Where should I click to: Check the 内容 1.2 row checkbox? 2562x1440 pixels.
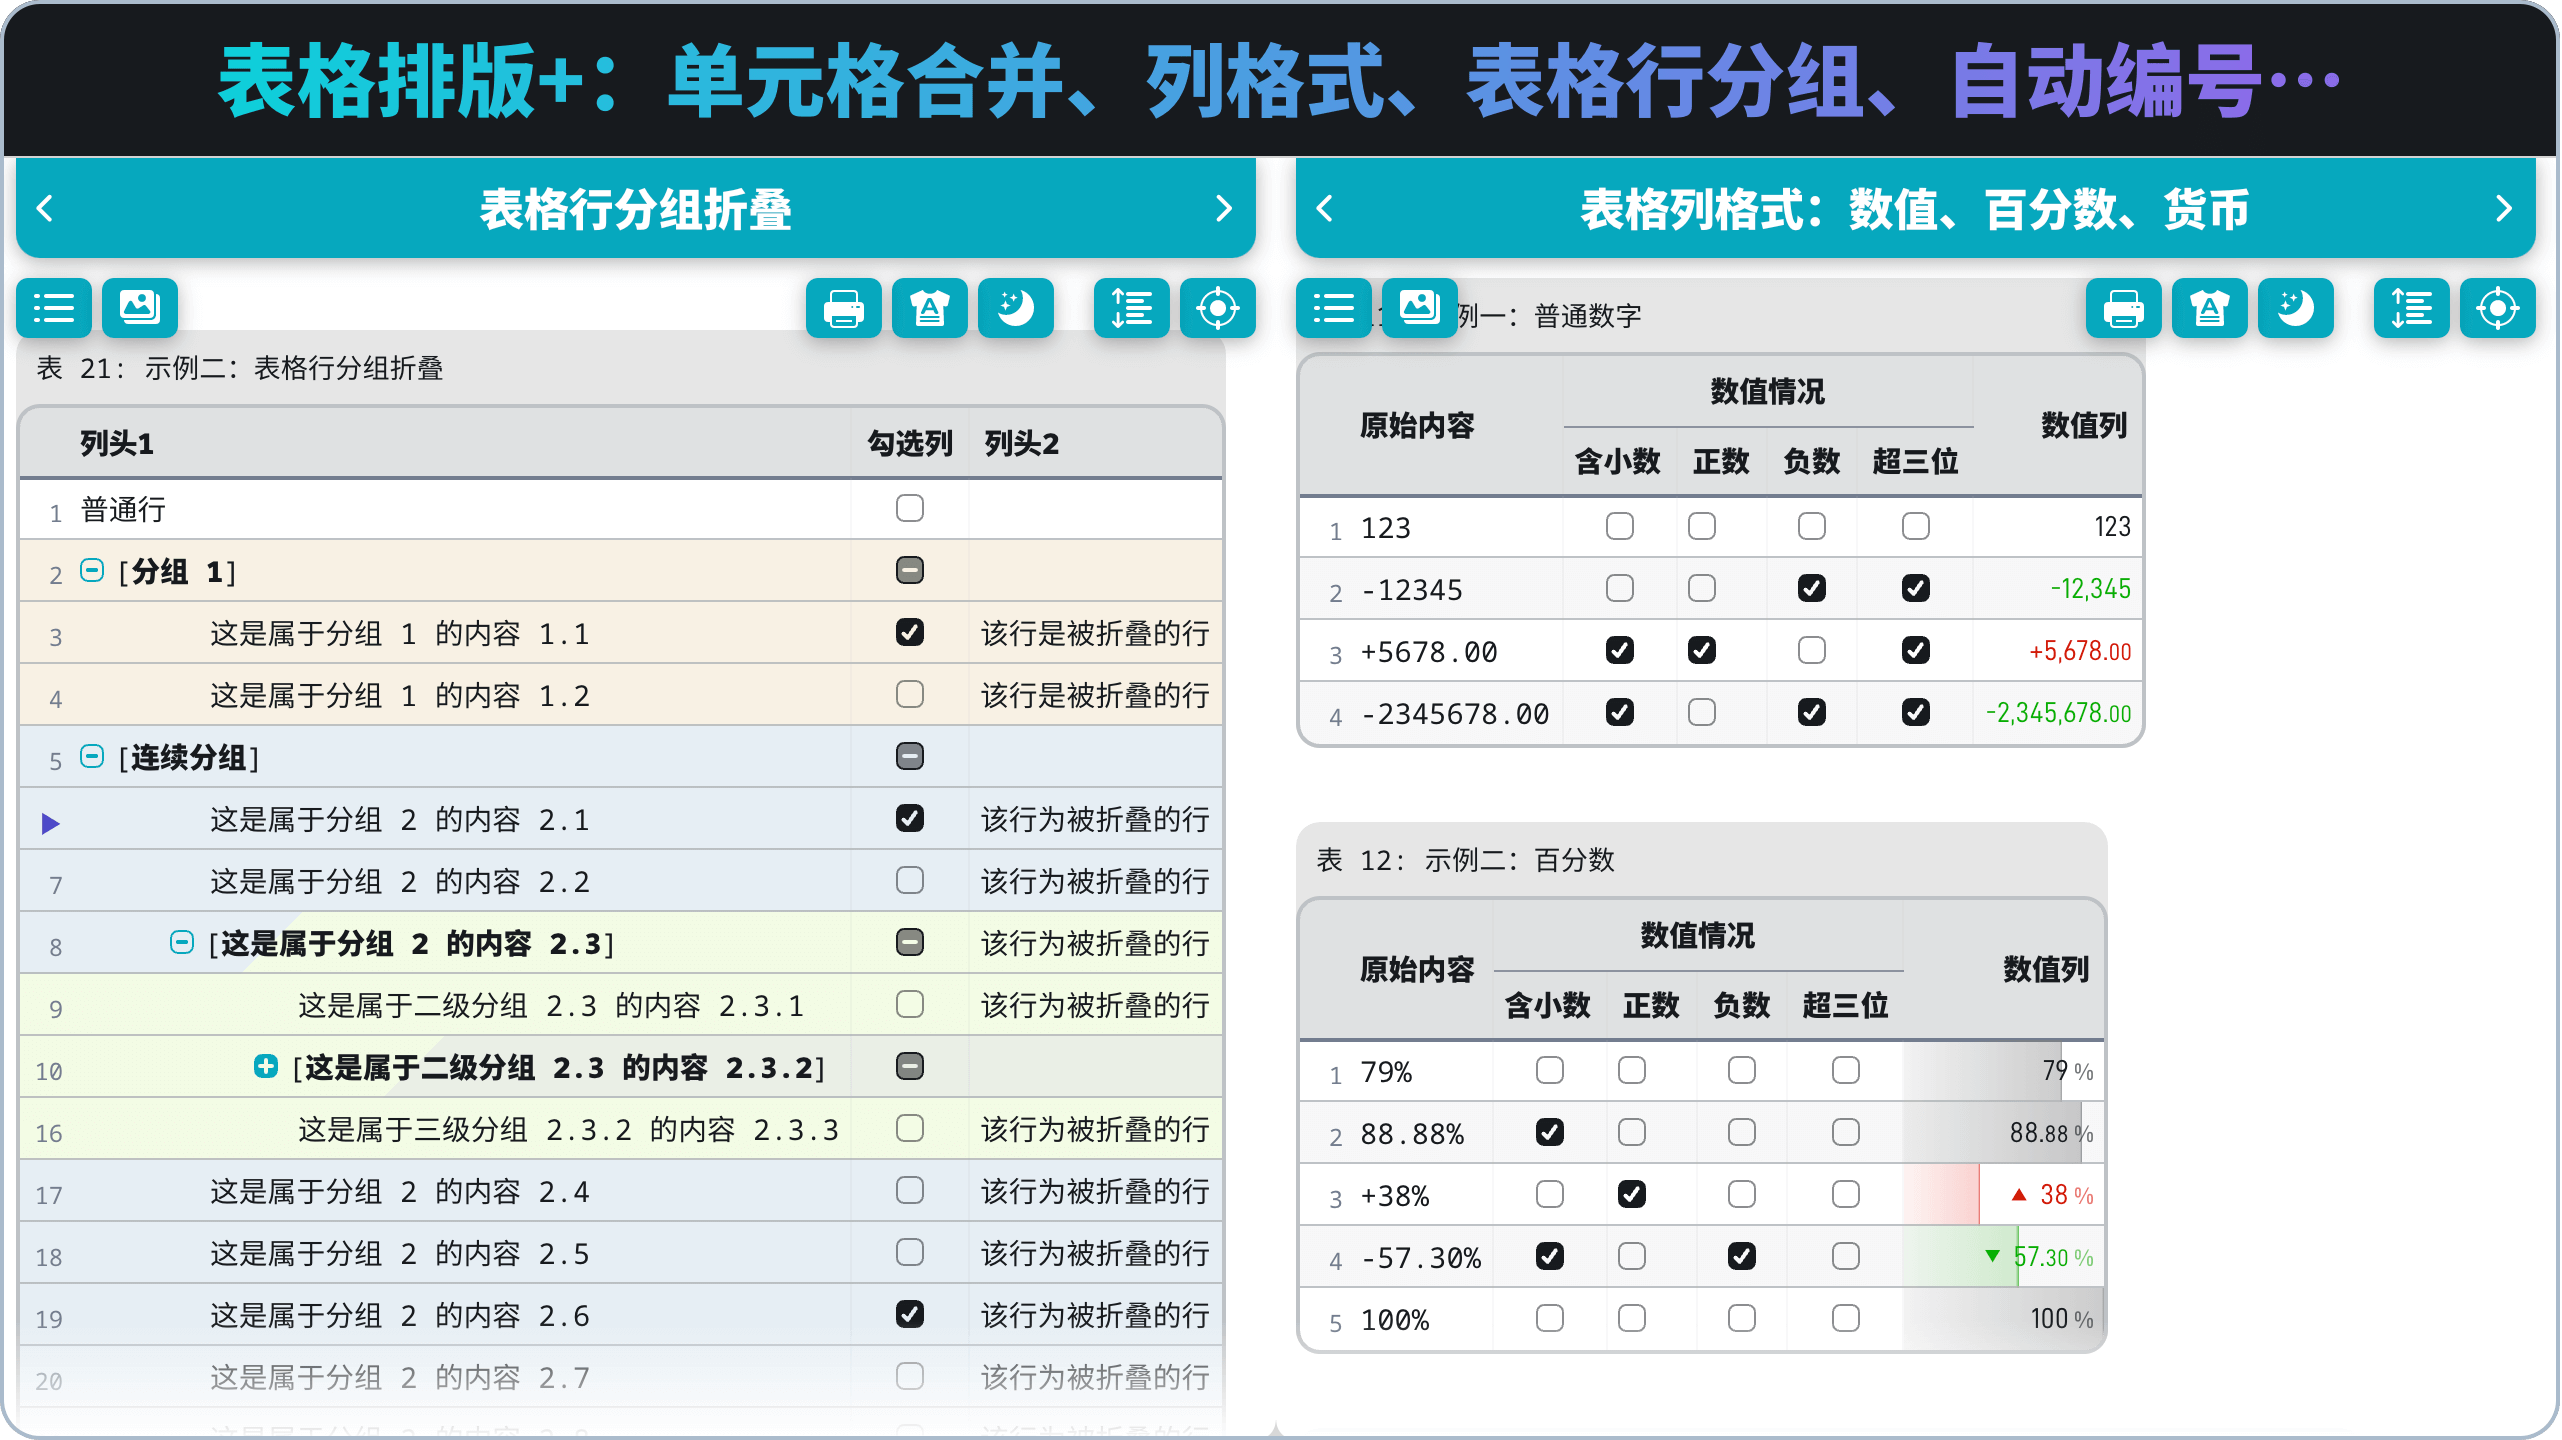tap(910, 694)
